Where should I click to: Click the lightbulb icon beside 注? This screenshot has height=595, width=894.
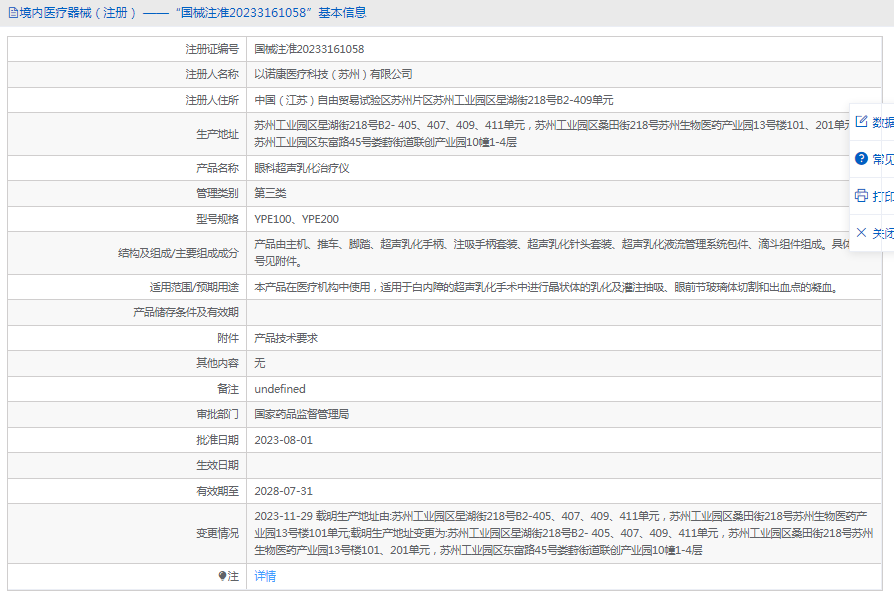click(223, 576)
